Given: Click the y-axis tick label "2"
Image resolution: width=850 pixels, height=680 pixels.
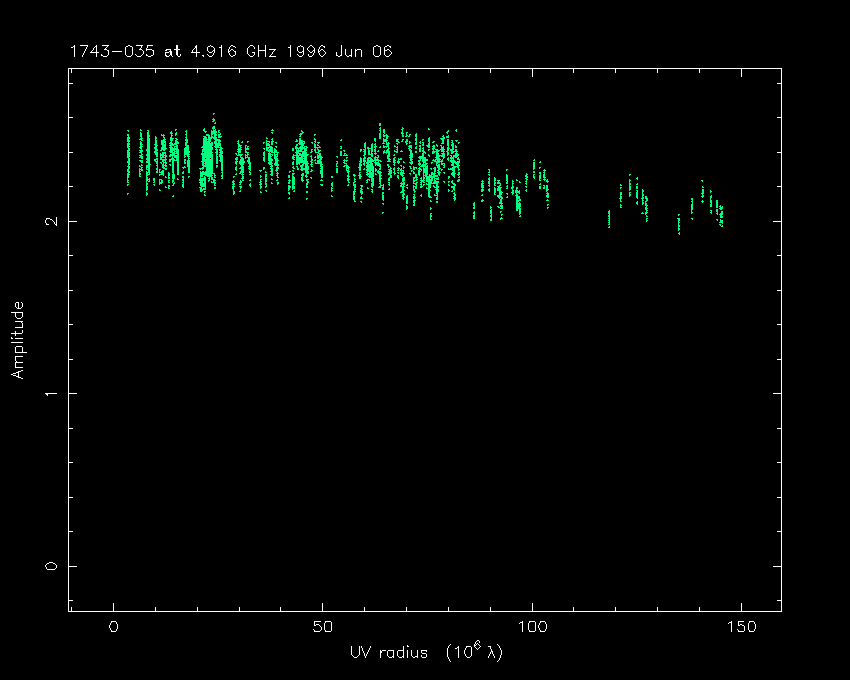Looking at the screenshot, I should 52,221.
